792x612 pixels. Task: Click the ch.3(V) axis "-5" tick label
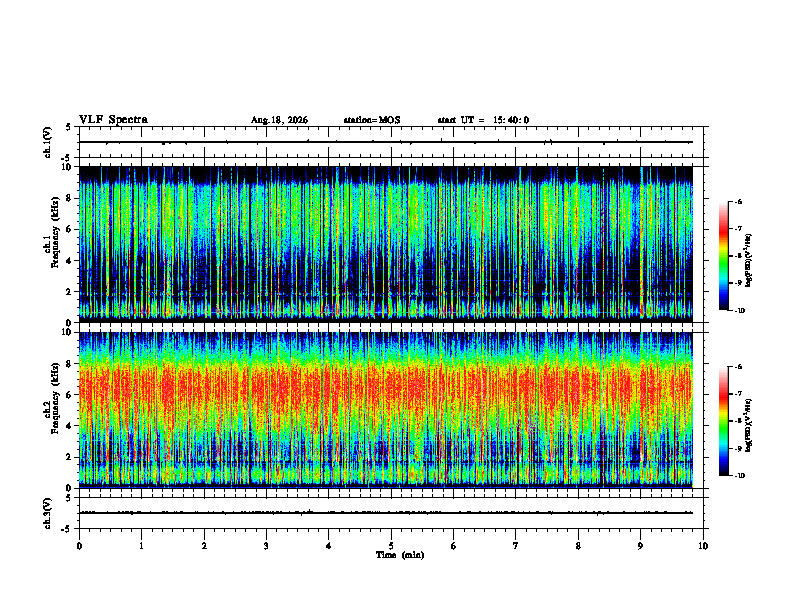tap(68, 529)
